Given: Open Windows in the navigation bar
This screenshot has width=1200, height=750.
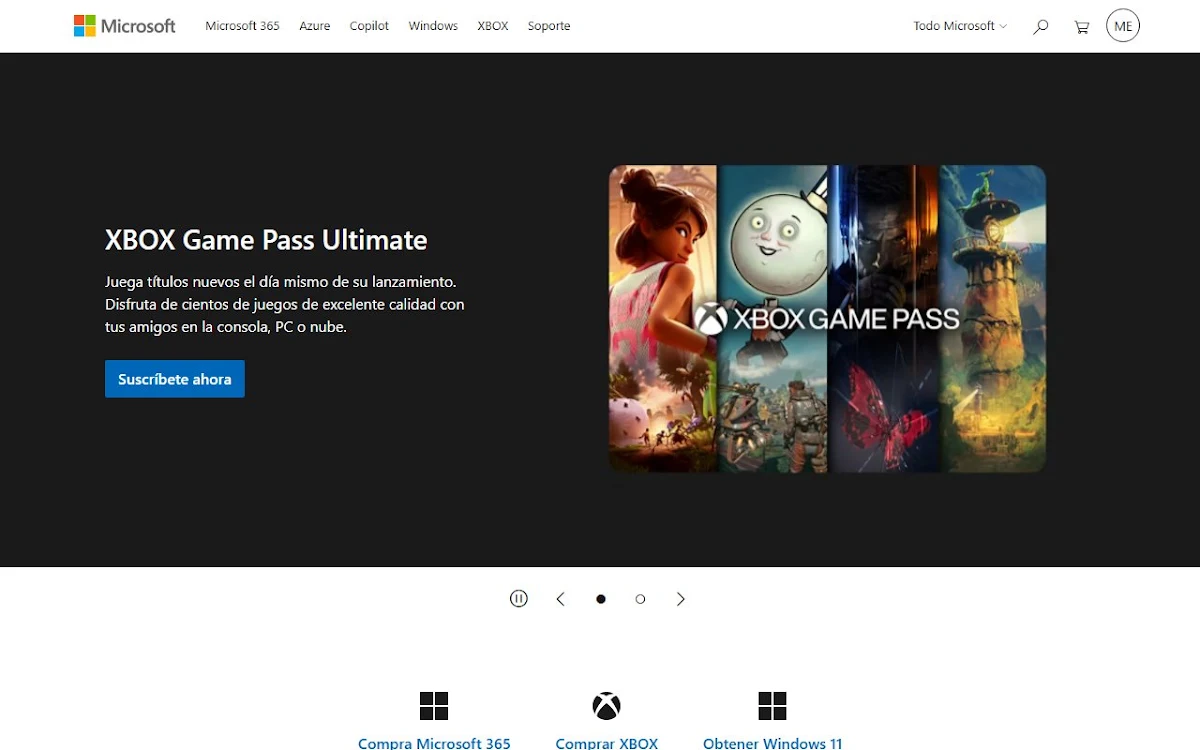Looking at the screenshot, I should (x=433, y=26).
